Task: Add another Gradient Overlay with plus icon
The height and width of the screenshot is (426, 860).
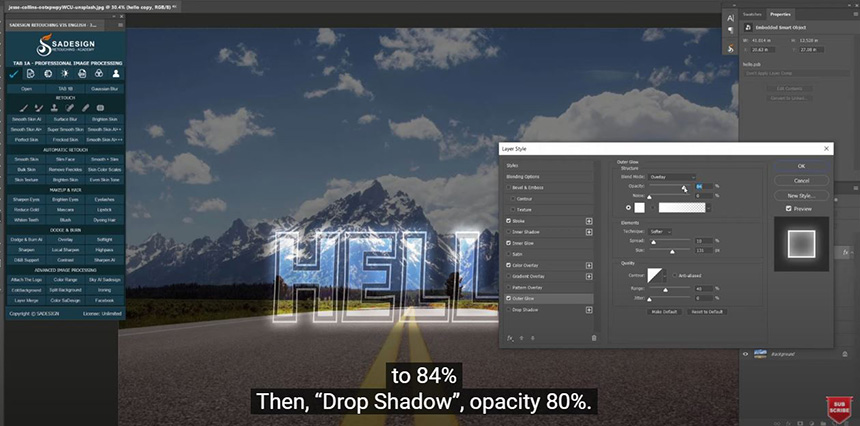Action: (589, 276)
